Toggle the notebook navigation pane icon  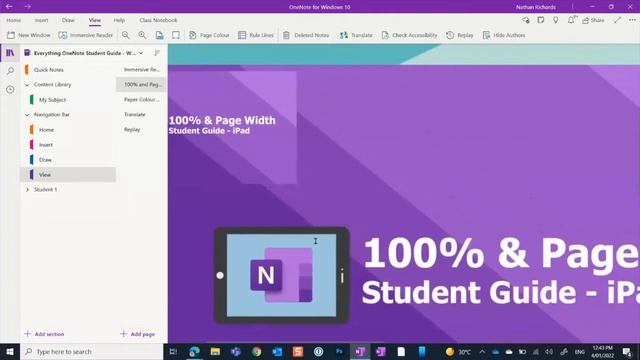coord(10,53)
